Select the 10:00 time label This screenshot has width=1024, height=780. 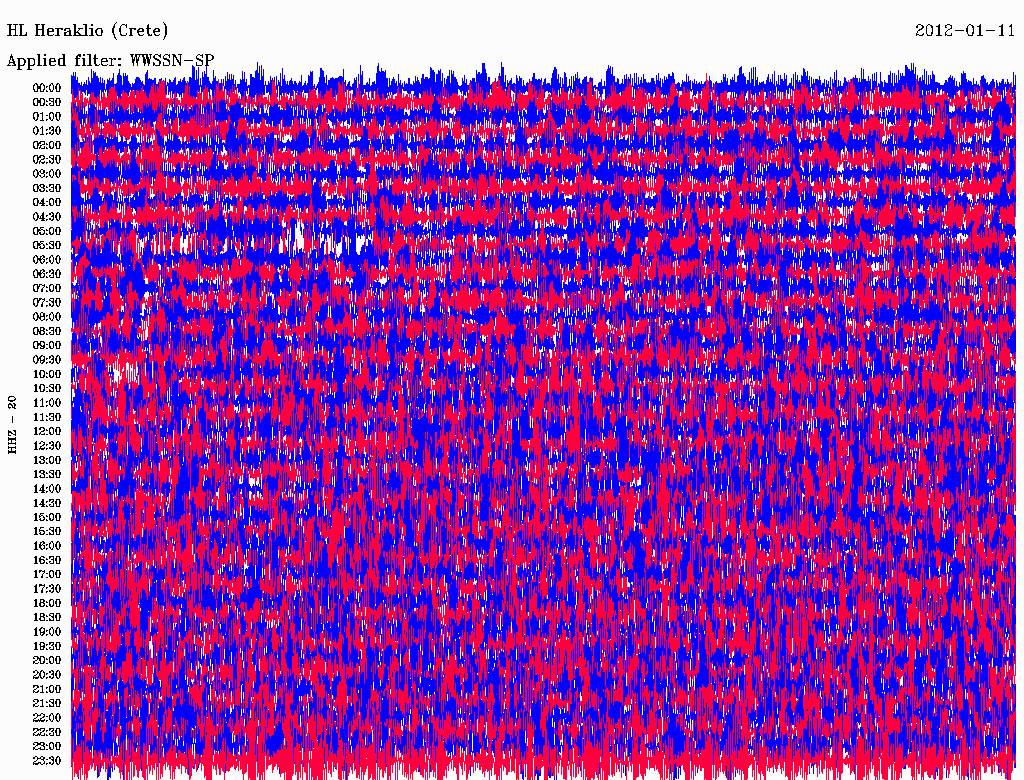point(47,374)
